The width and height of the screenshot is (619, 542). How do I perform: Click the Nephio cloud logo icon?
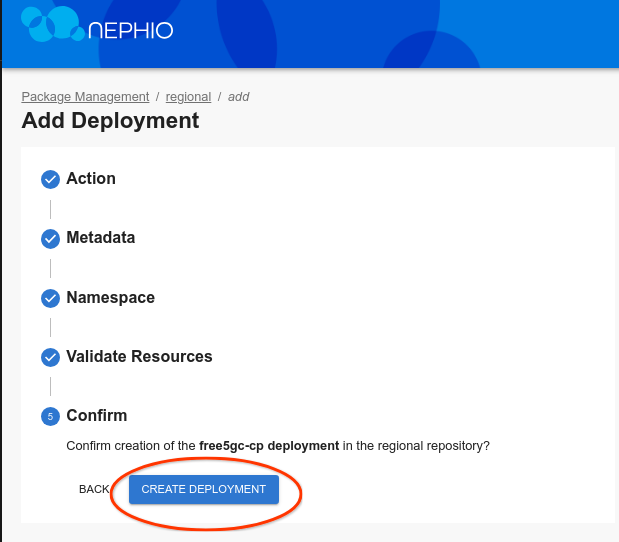(50, 24)
